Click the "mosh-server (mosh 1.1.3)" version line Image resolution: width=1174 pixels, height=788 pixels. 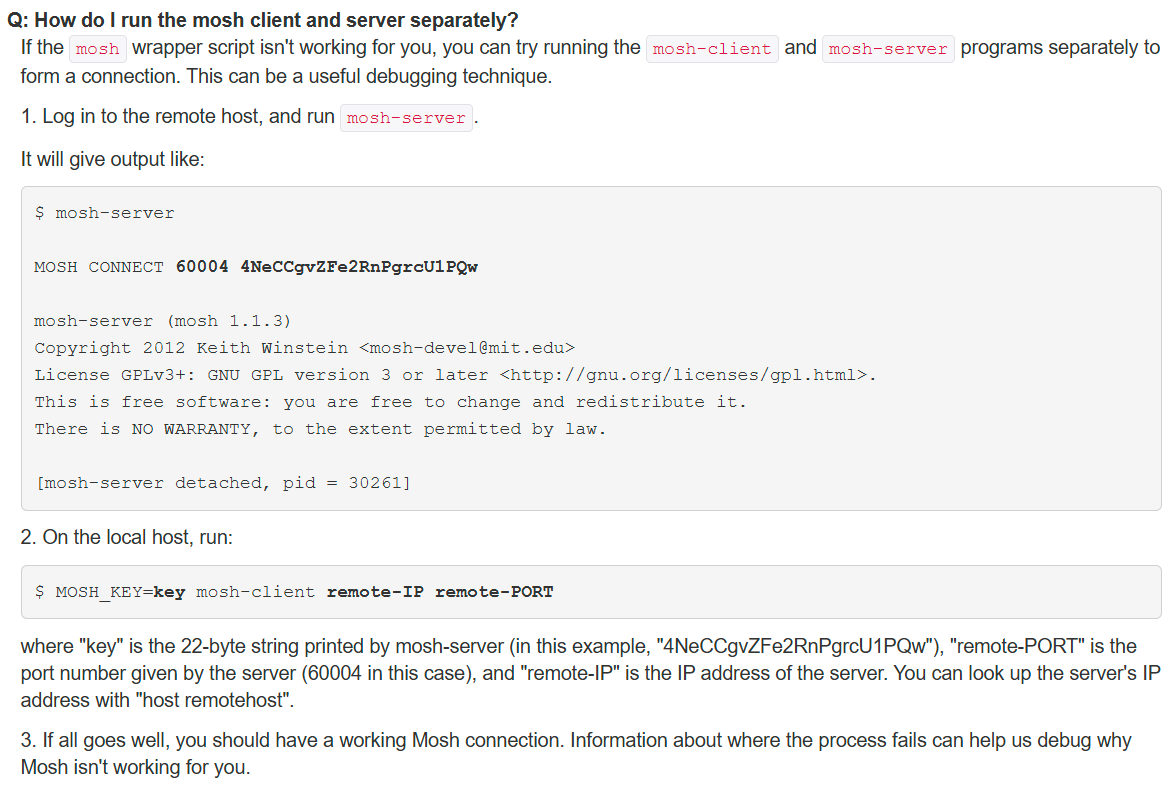click(x=162, y=321)
